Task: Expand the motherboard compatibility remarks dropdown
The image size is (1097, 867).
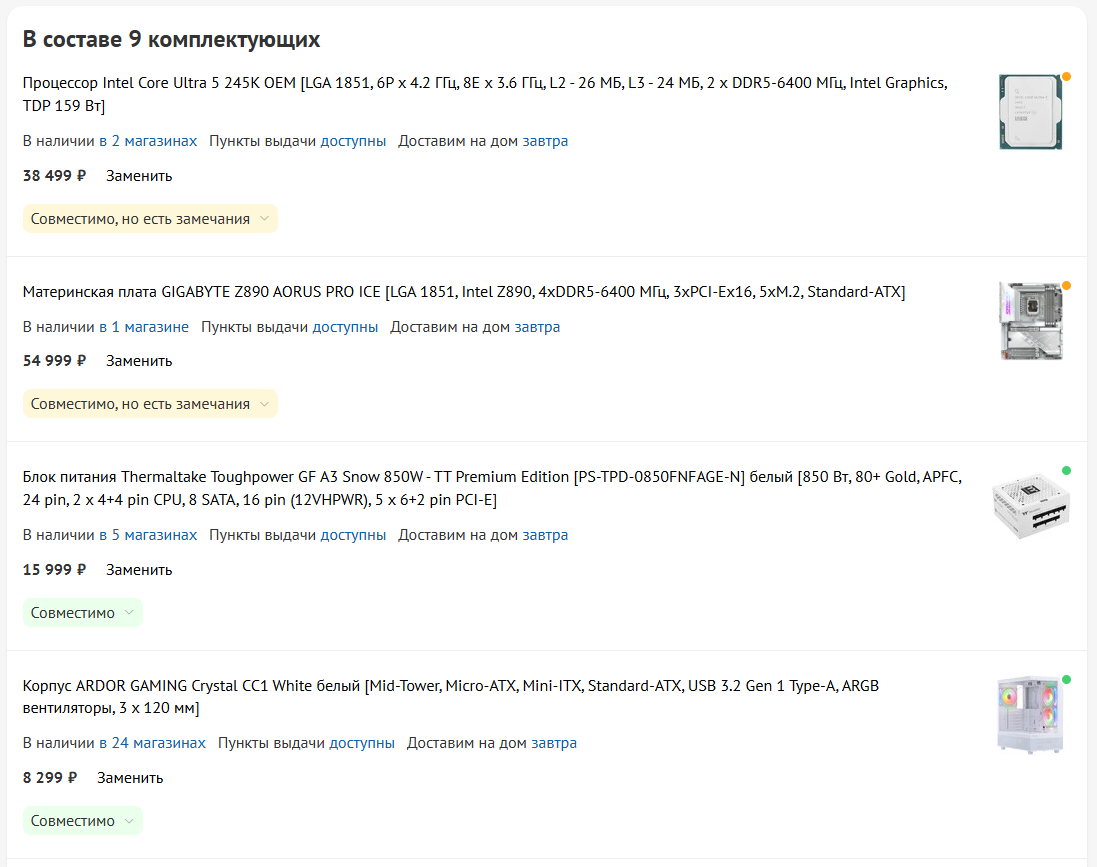Action: coord(150,404)
